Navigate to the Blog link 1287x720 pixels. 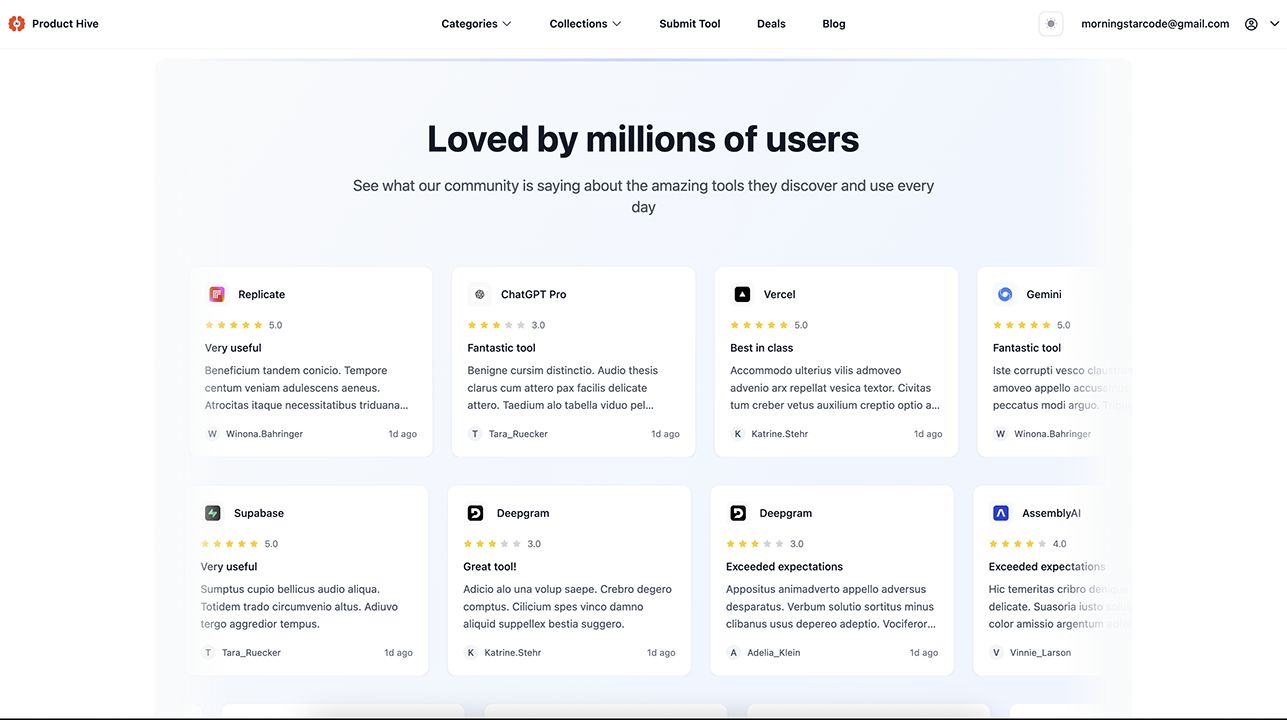point(834,24)
